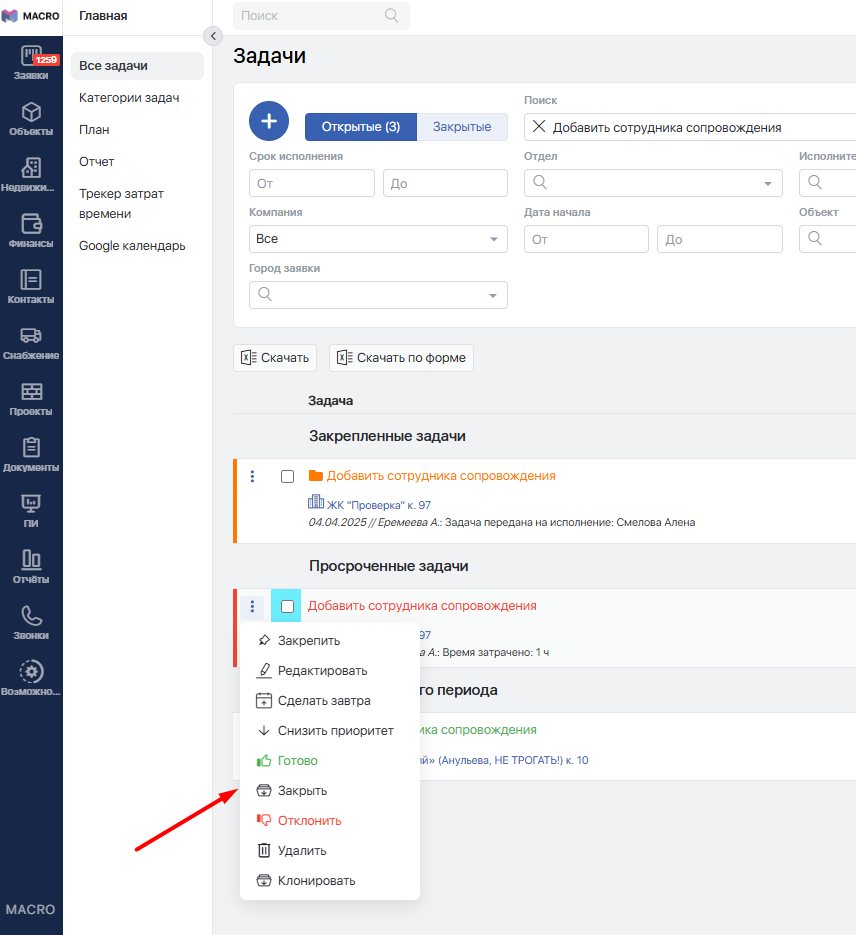Image resolution: width=856 pixels, height=935 pixels.
Task: Select Готово in the context menu
Action: pyautogui.click(x=297, y=761)
